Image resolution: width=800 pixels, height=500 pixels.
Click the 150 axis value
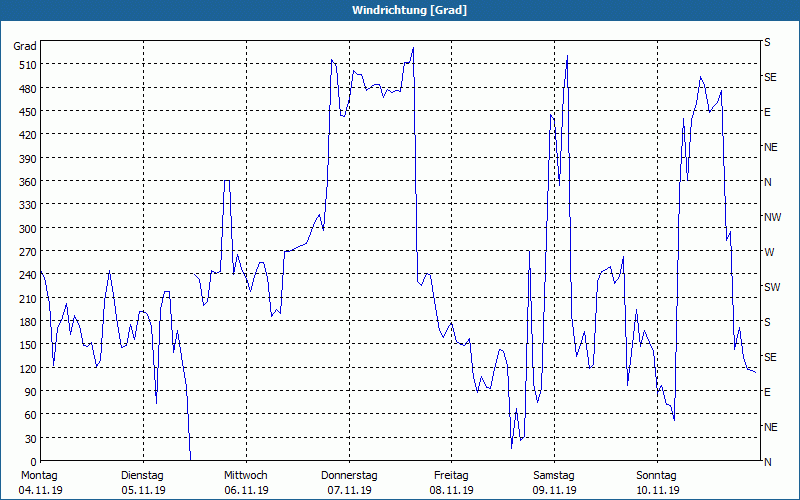click(28, 345)
